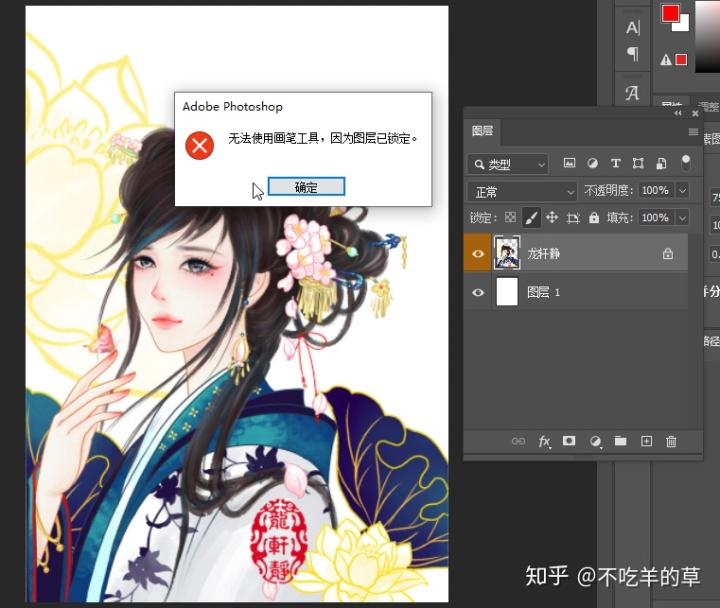Toggle lock transparent pixels icon
The width and height of the screenshot is (720, 608).
coord(510,217)
